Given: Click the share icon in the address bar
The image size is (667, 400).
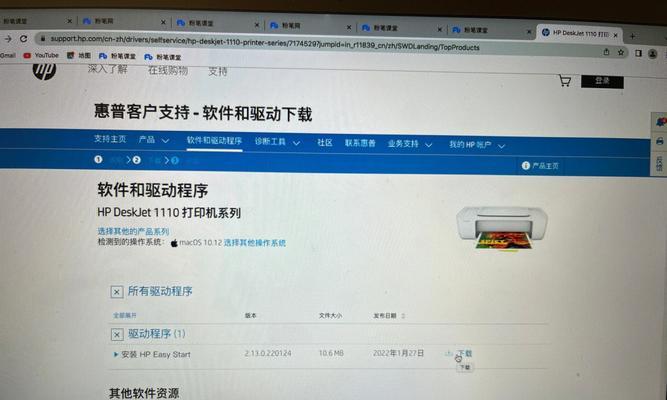Looking at the screenshot, I should pyautogui.click(x=607, y=52).
